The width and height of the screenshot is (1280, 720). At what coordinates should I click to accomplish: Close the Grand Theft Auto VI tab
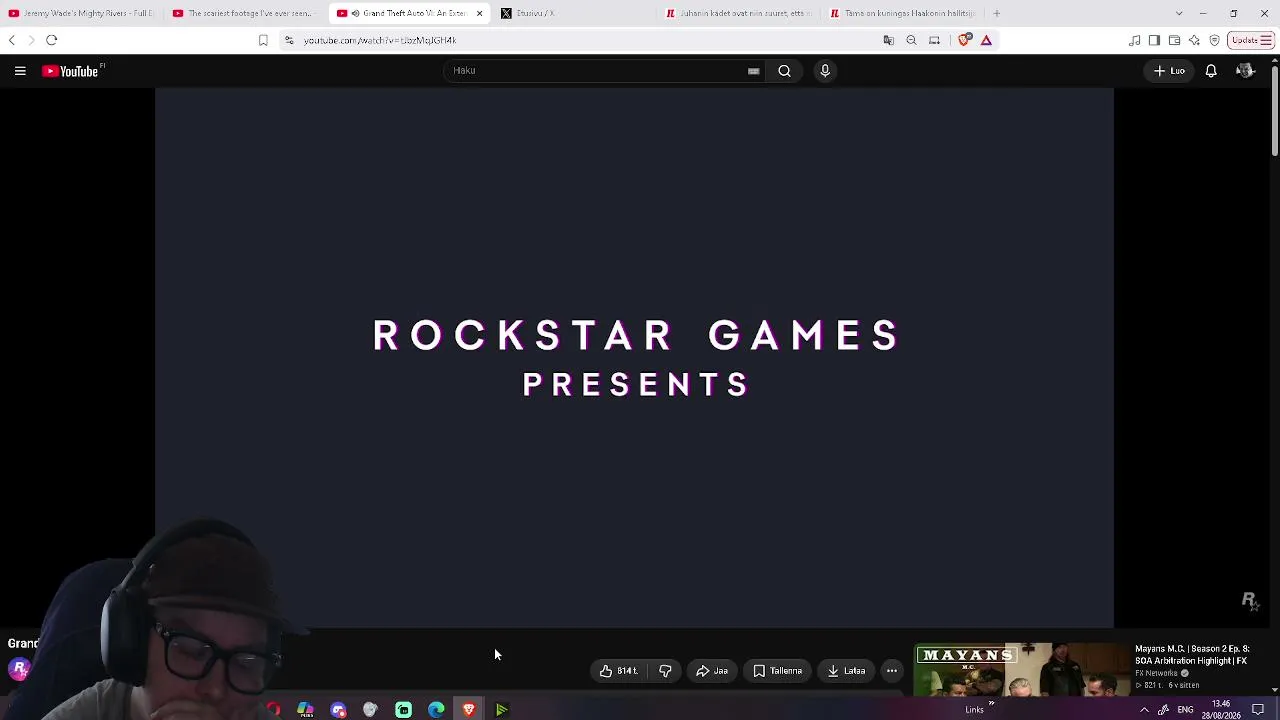[x=480, y=14]
